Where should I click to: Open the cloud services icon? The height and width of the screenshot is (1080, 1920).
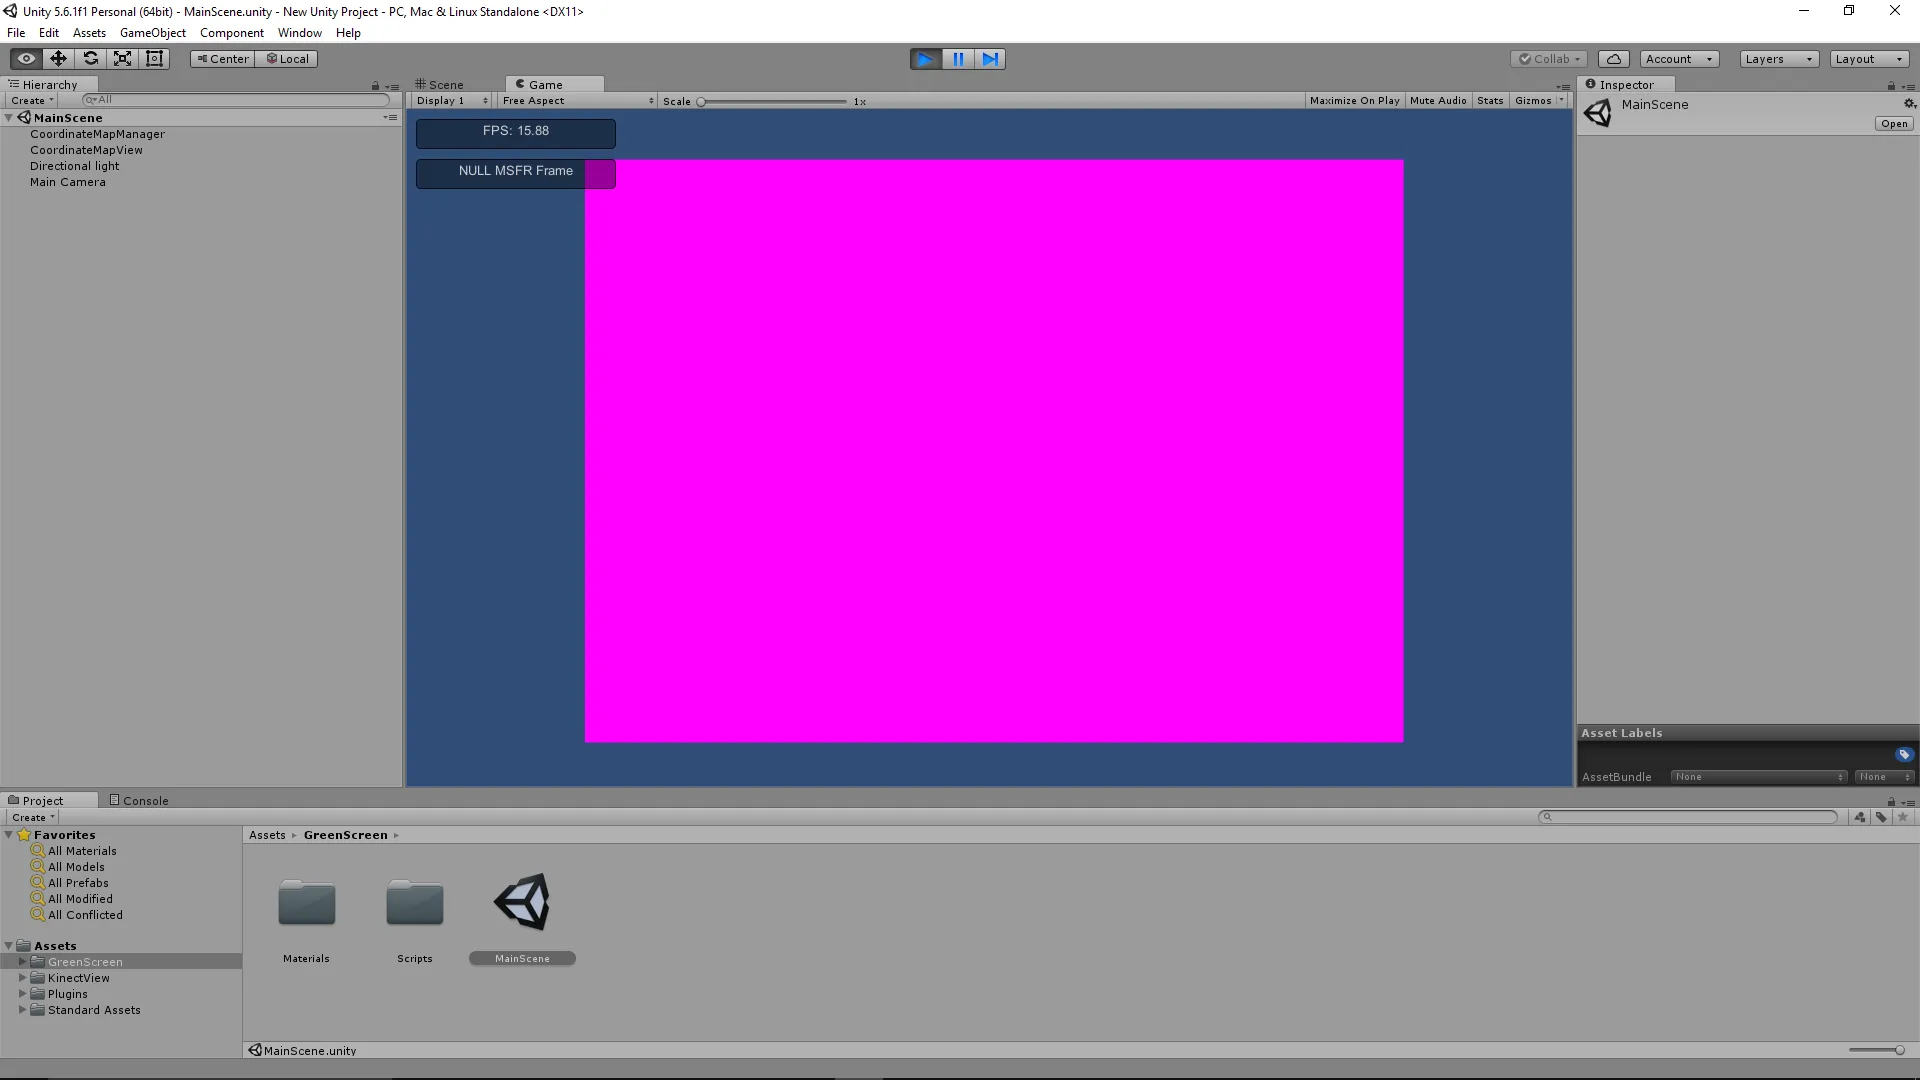[1613, 59]
